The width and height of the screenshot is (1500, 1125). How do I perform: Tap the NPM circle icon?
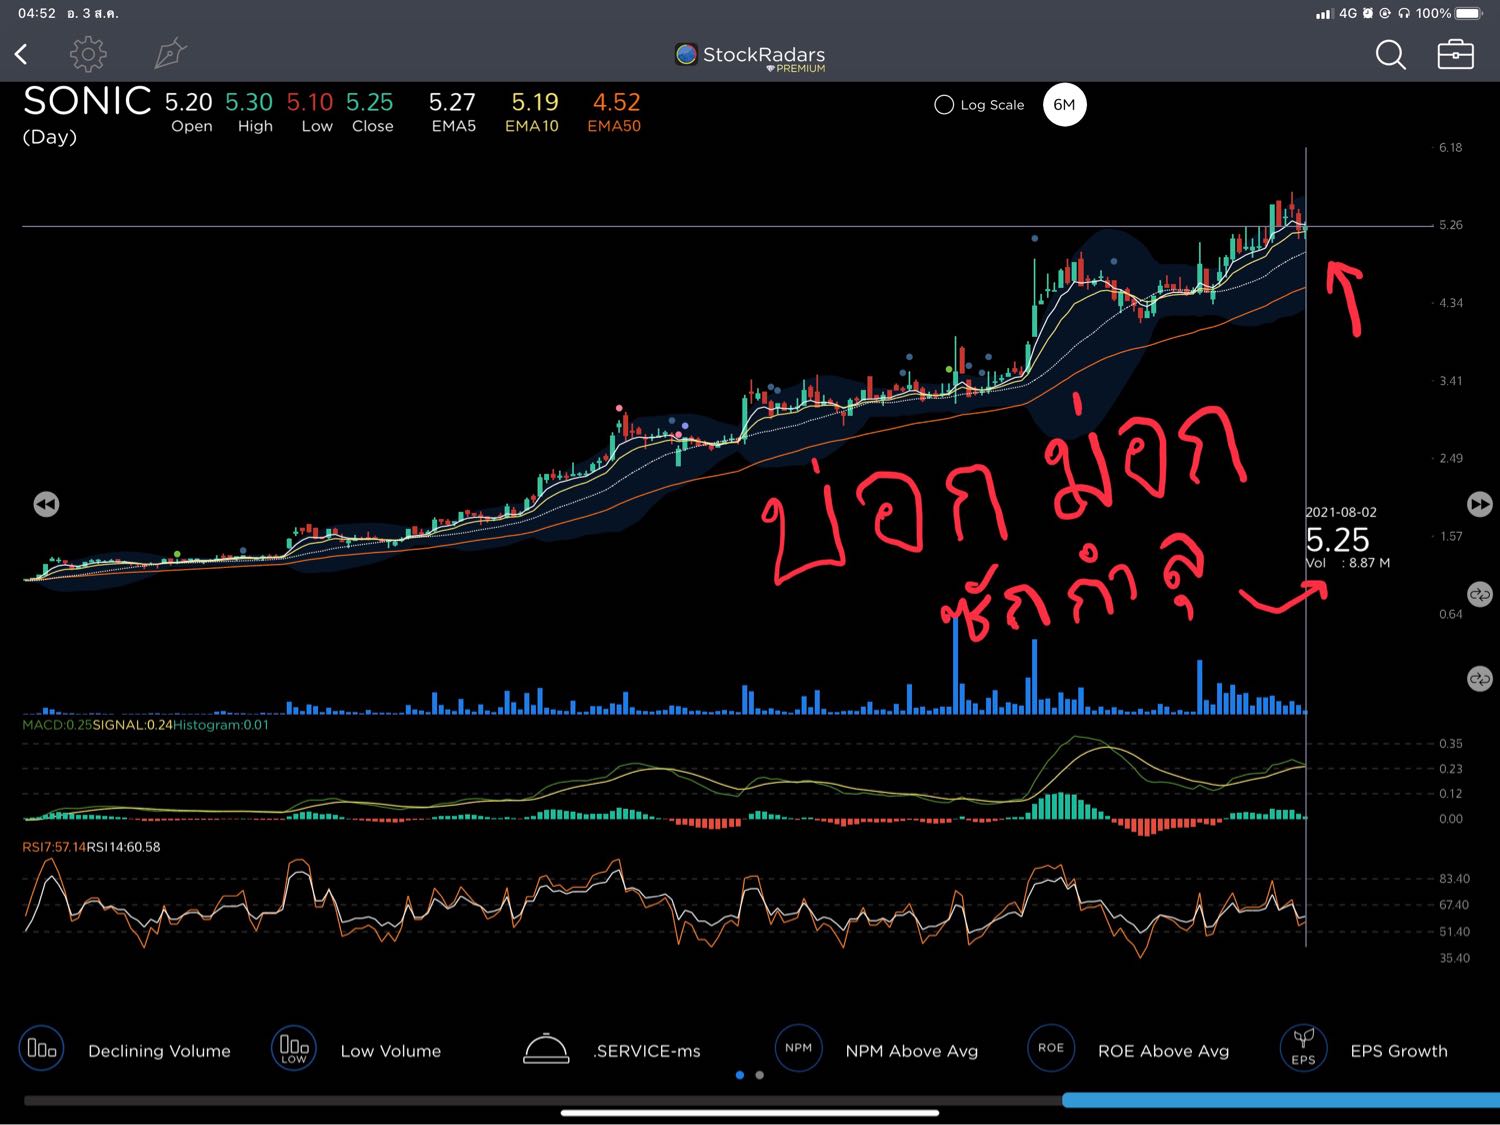tap(798, 1049)
